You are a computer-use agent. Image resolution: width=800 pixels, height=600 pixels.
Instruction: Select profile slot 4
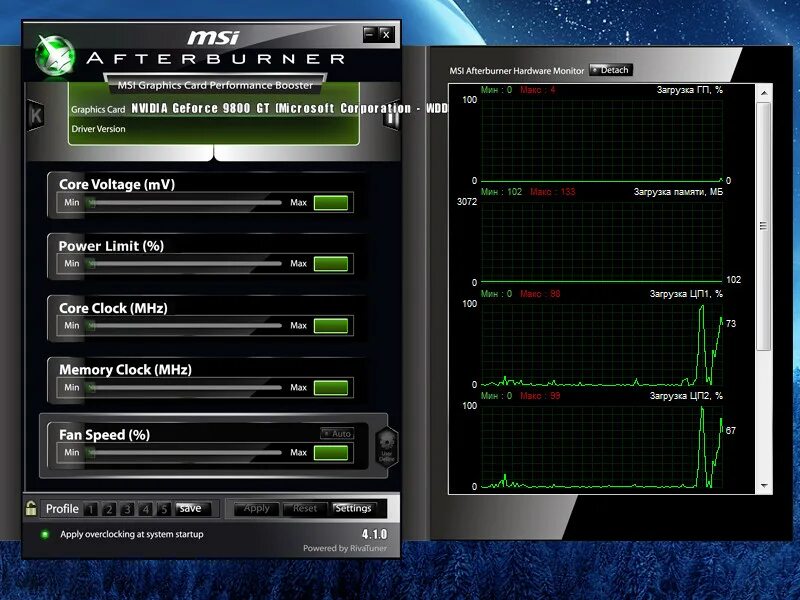pos(146,509)
